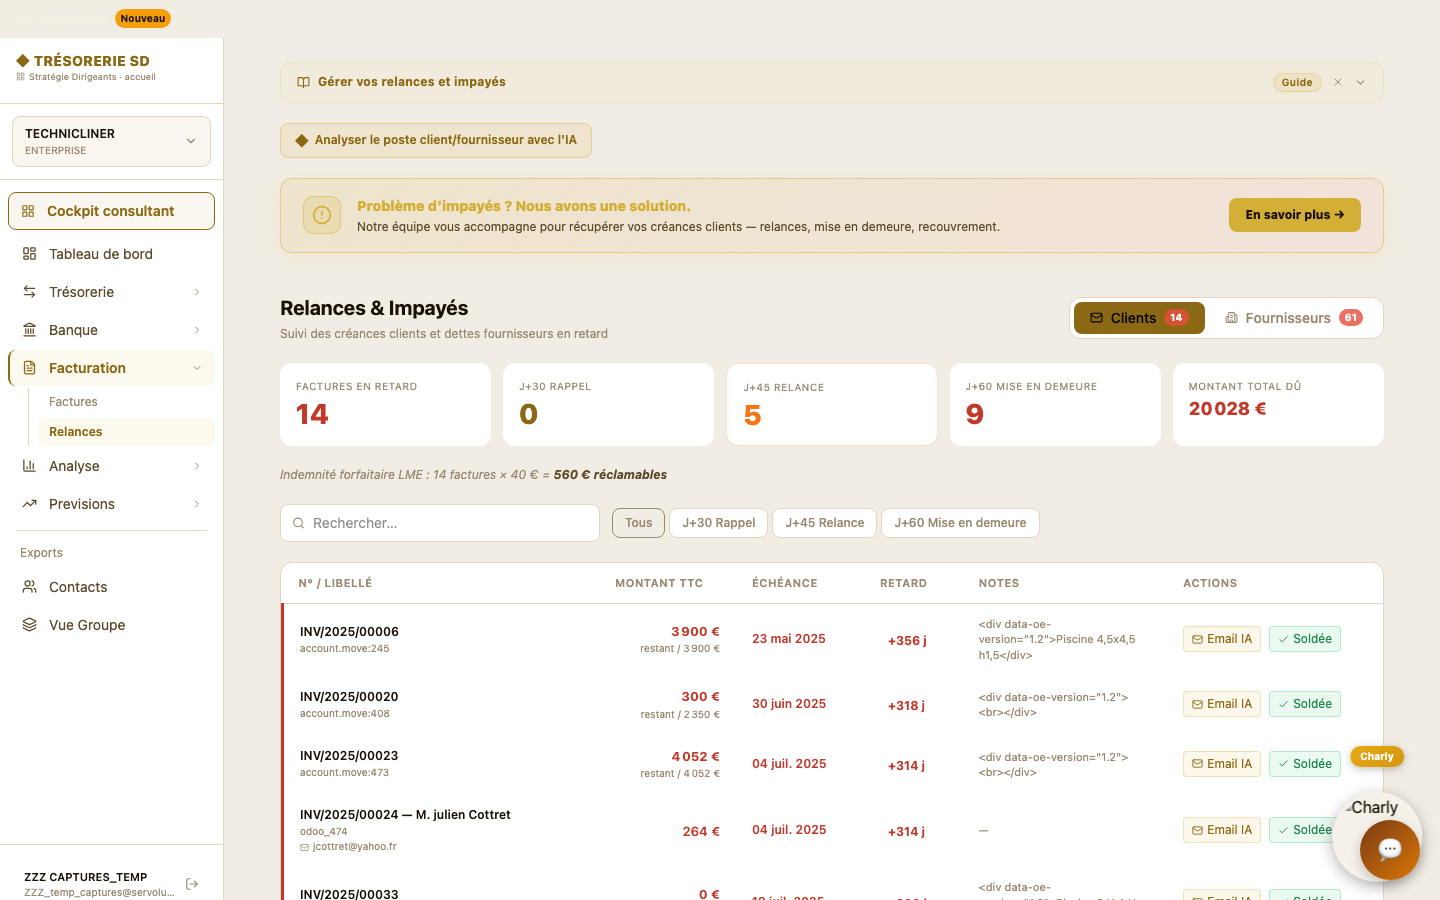Image resolution: width=1440 pixels, height=900 pixels.
Task: Click Email IA for INV/2025/00023
Action: click(x=1222, y=764)
